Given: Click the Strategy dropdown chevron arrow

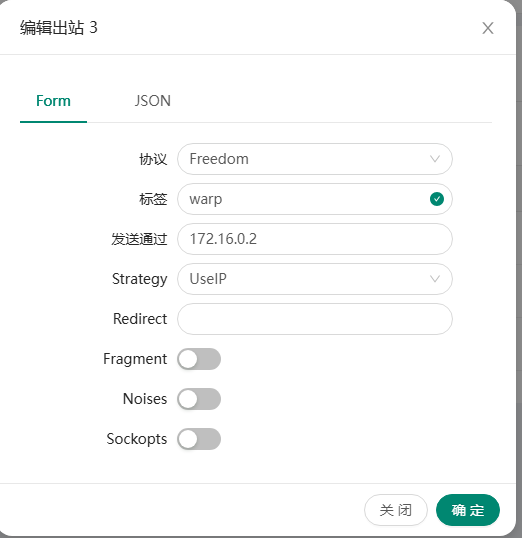Looking at the screenshot, I should pos(435,279).
